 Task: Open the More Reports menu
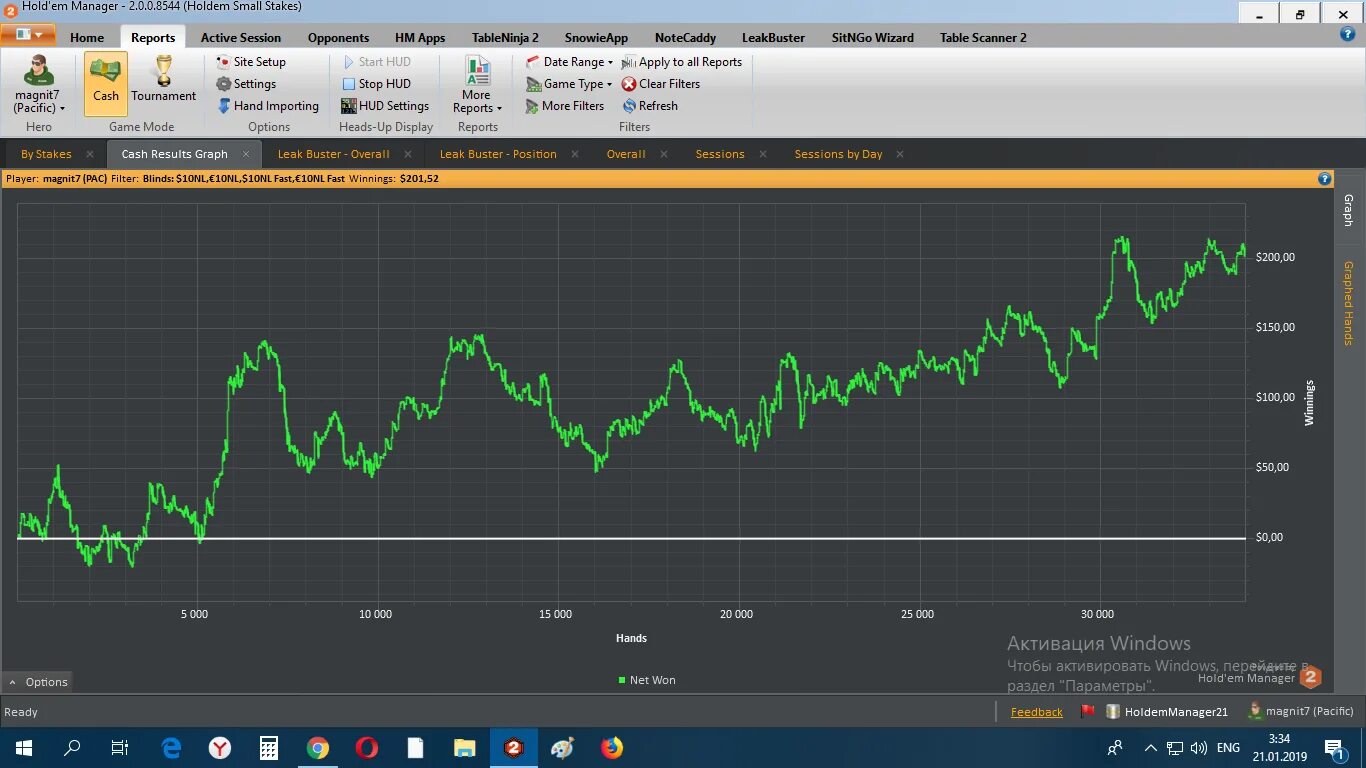(477, 84)
